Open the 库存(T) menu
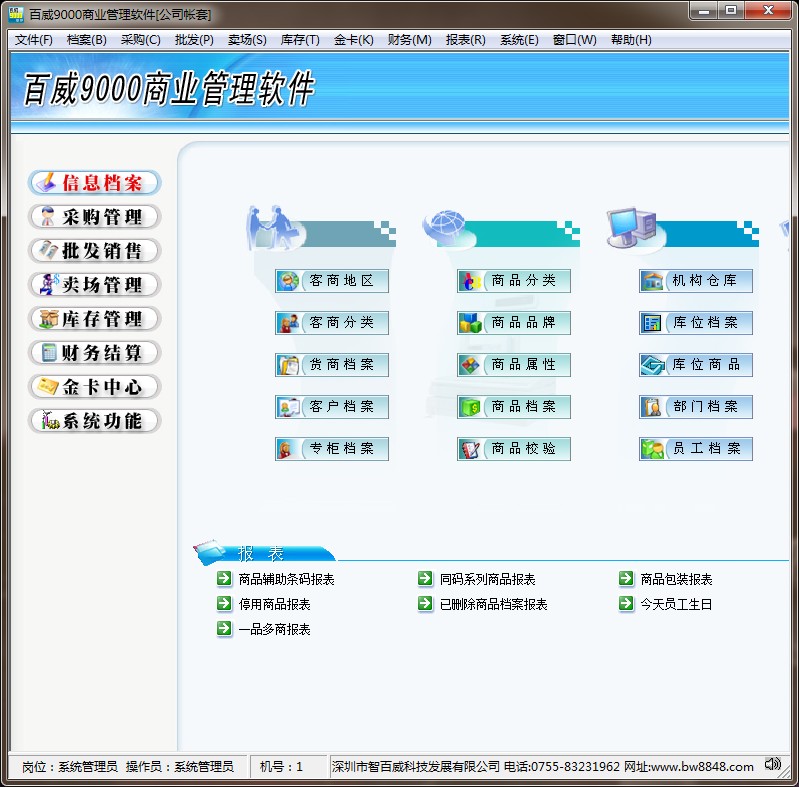 [300, 40]
